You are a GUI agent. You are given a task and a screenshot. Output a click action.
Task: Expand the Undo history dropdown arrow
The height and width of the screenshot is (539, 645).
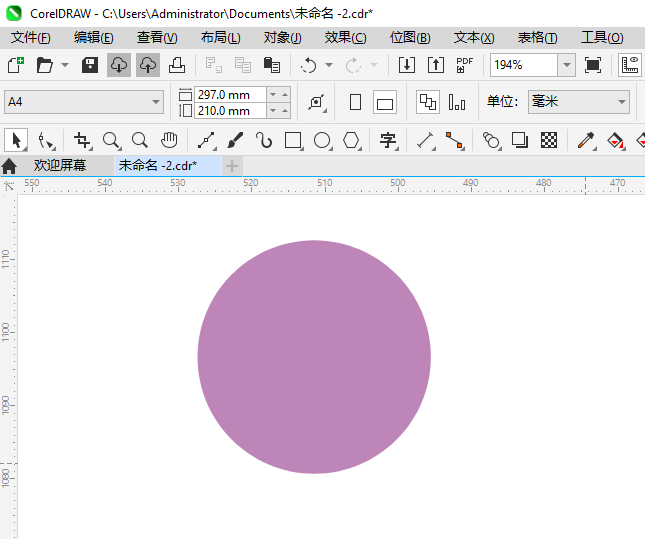[329, 65]
